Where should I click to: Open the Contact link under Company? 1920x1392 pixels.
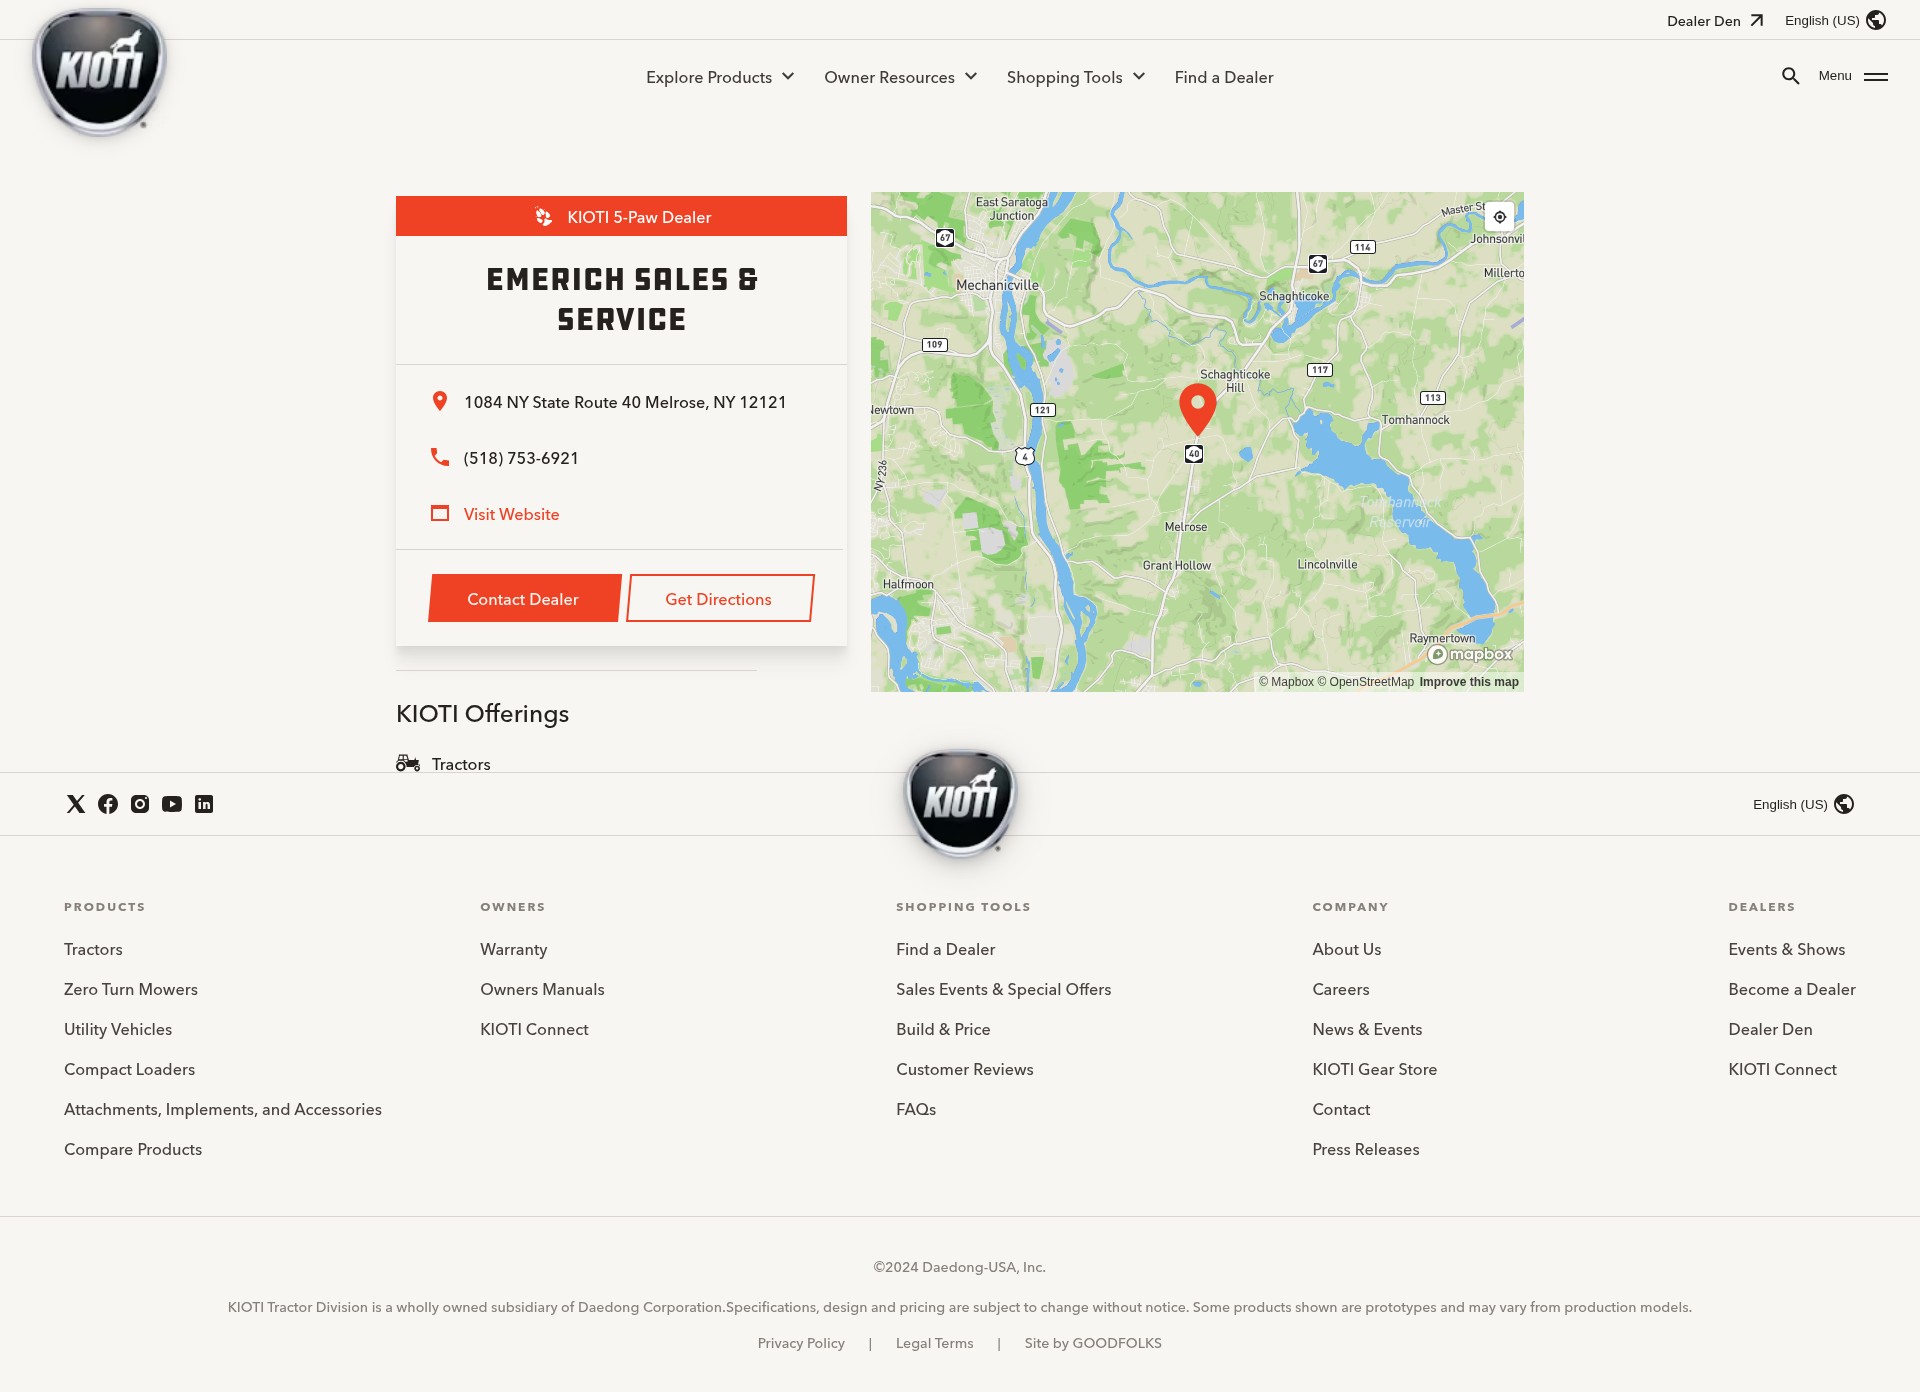click(x=1341, y=1109)
